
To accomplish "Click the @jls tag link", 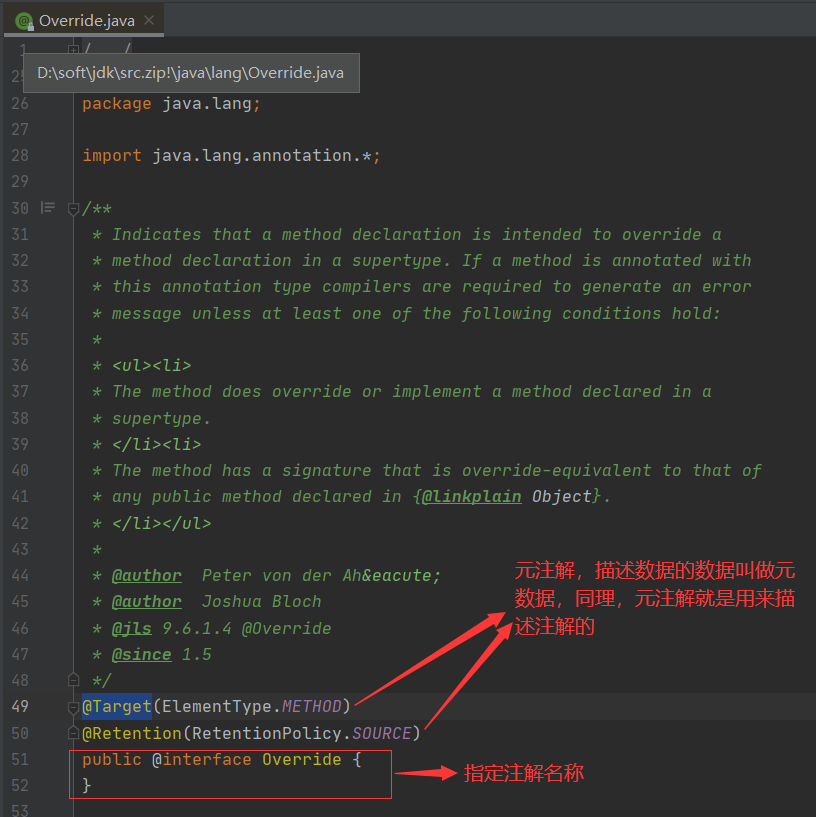I will click(x=132, y=627).
